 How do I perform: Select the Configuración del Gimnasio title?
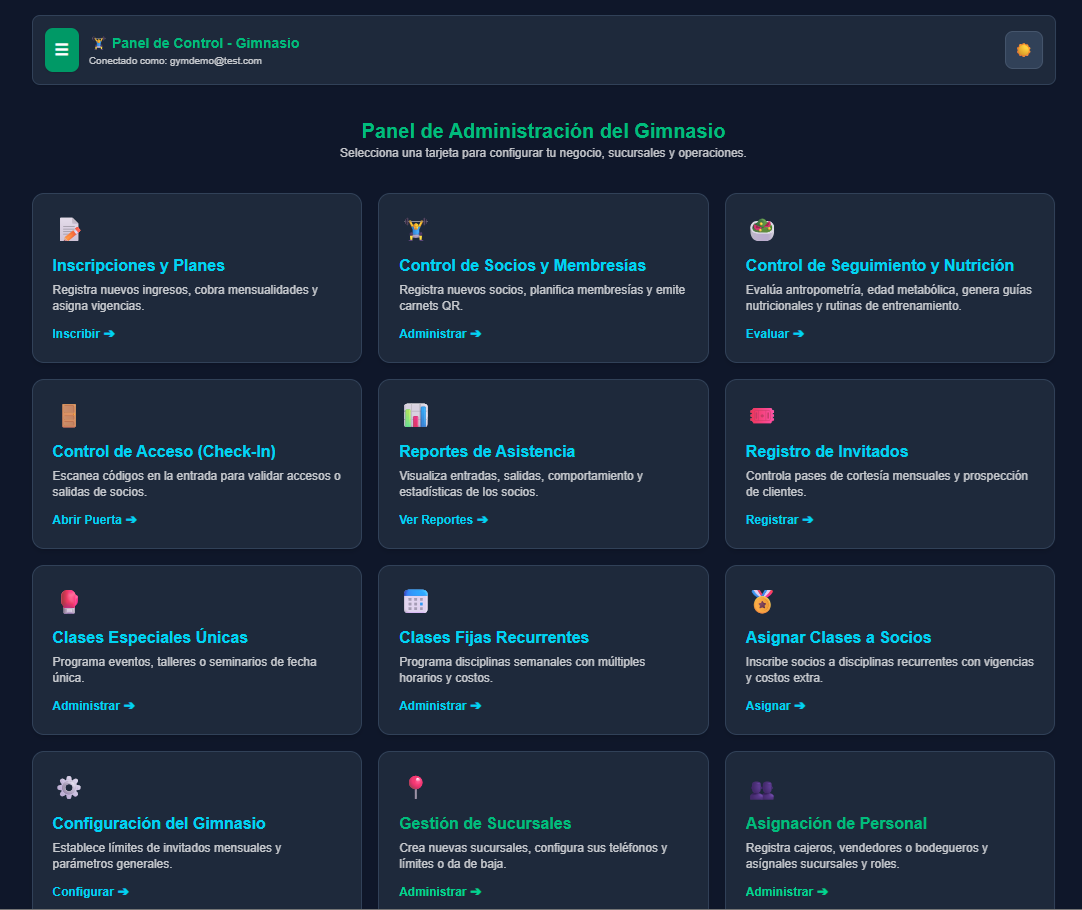coord(159,823)
